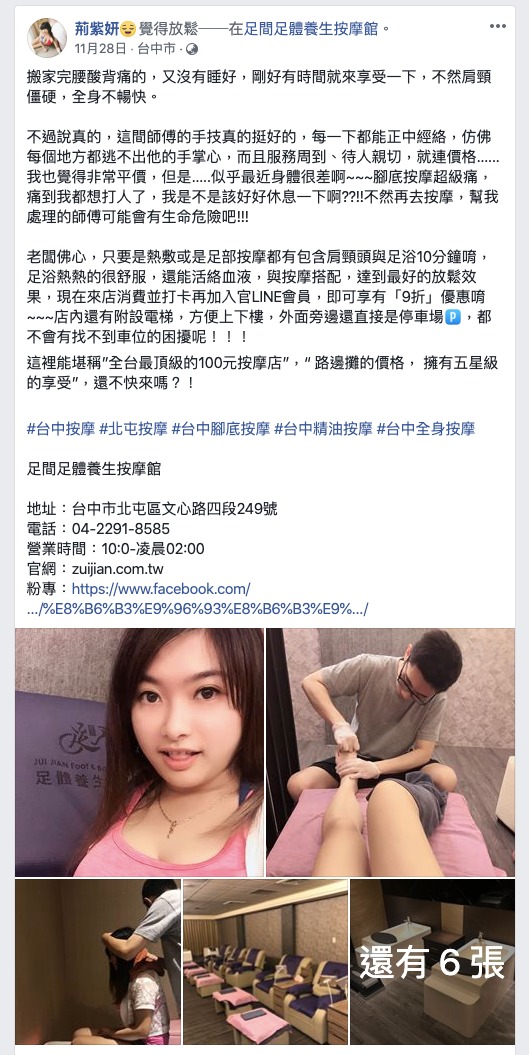Click the relaxed feeling emoji
Screen dimensions: 529x1055
click(x=129, y=30)
